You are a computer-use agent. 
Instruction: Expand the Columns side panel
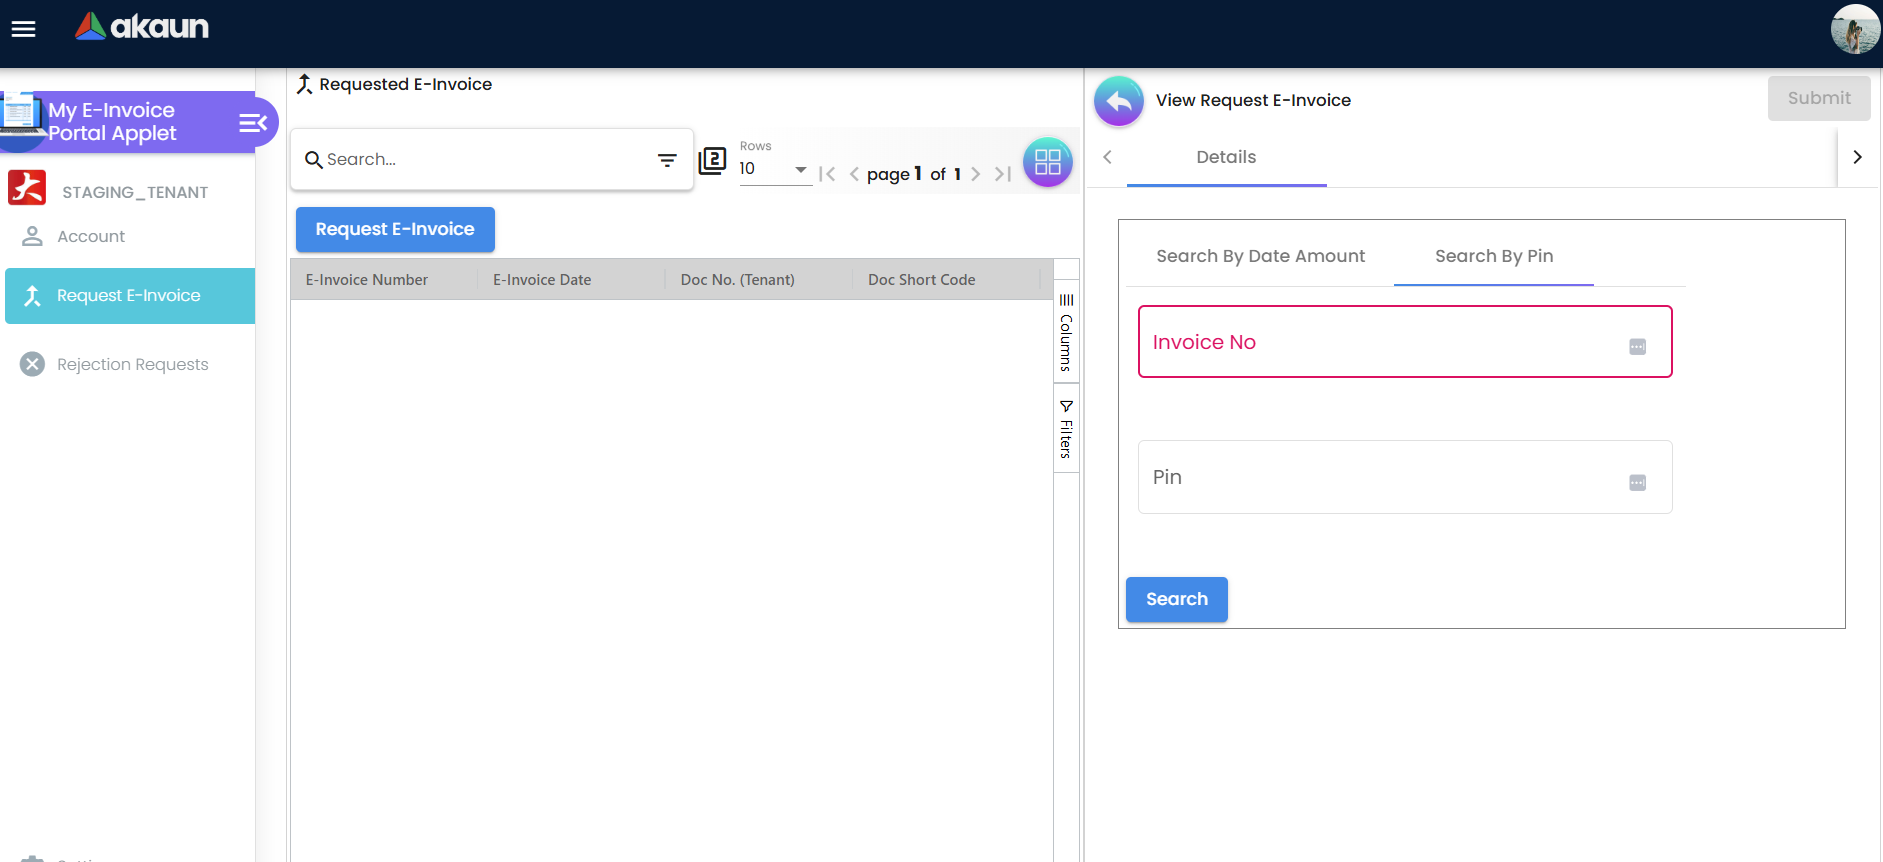click(1066, 332)
